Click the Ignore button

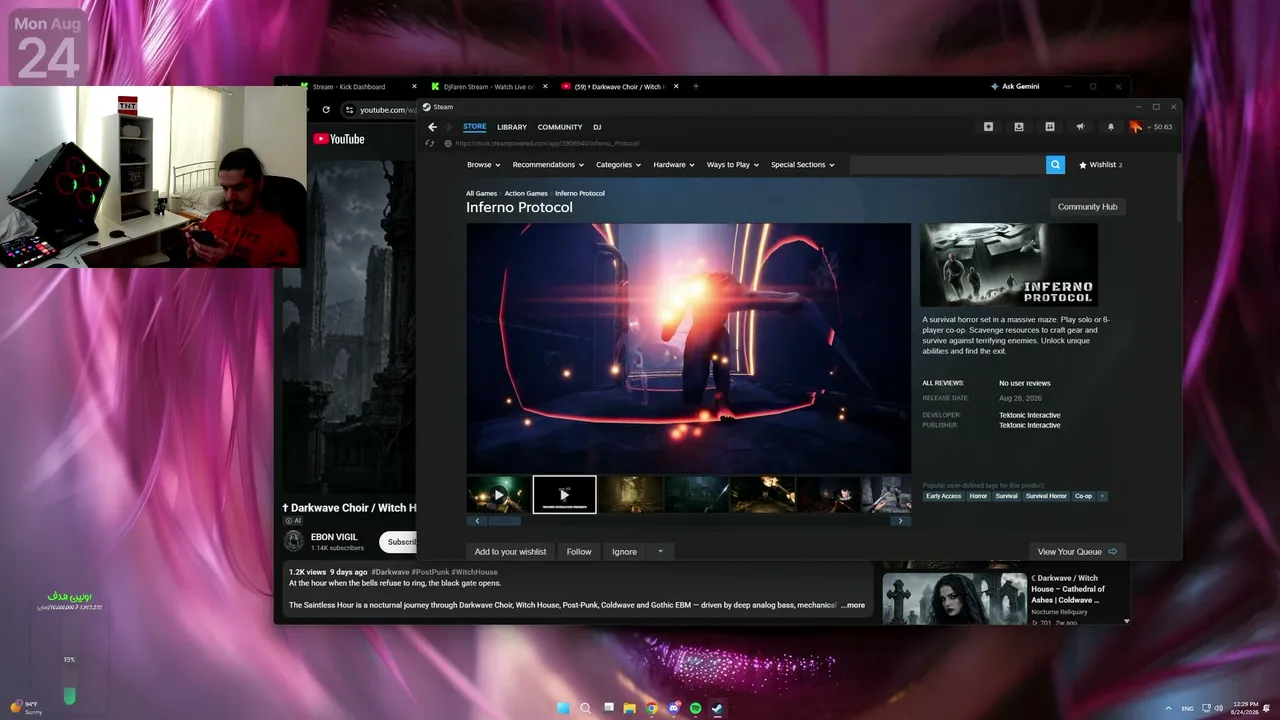point(624,552)
